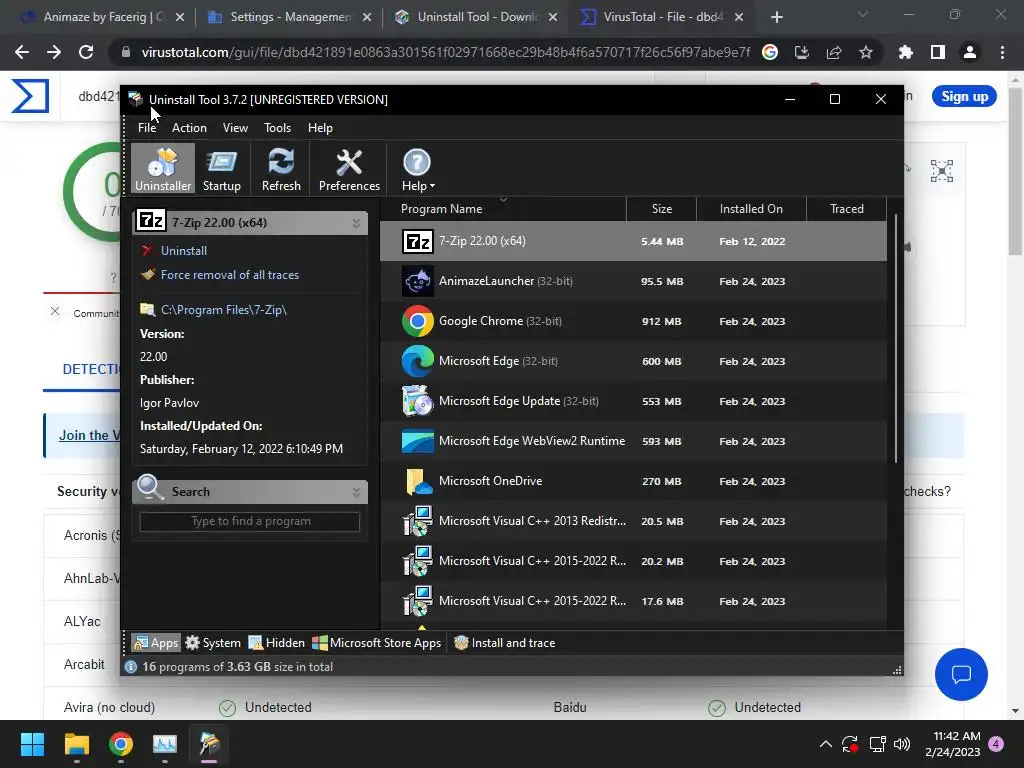This screenshot has width=1024, height=768.
Task: Collapse the Search panel chevron
Action: 356,492
